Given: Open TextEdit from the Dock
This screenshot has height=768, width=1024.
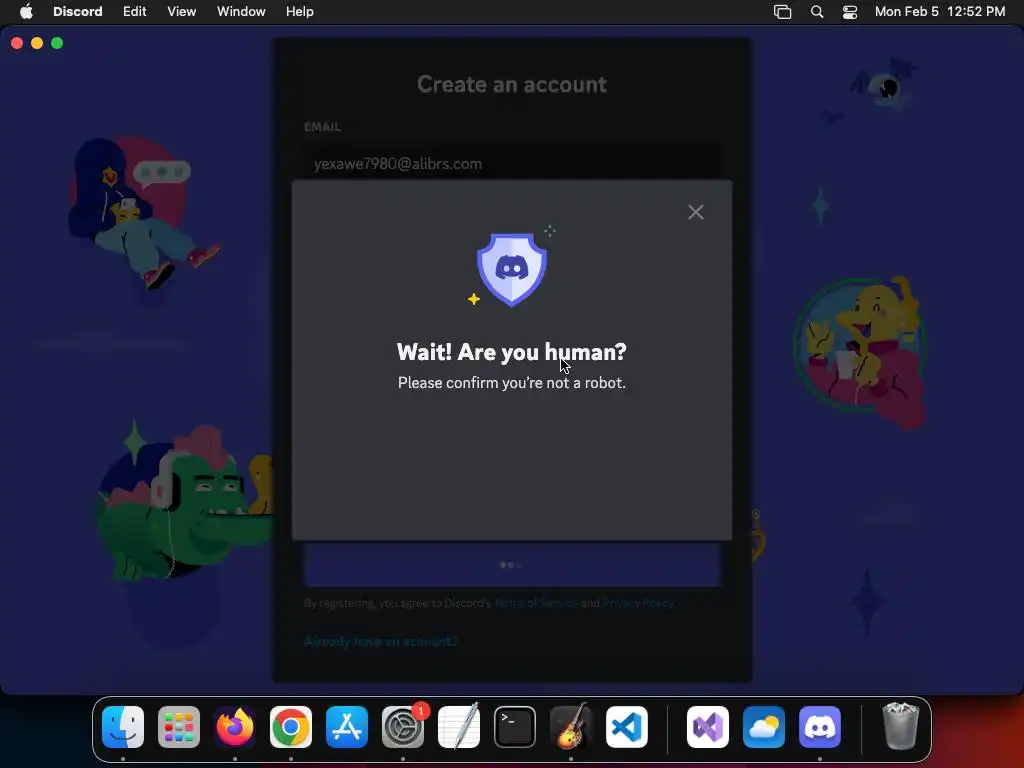Looking at the screenshot, I should coord(458,727).
